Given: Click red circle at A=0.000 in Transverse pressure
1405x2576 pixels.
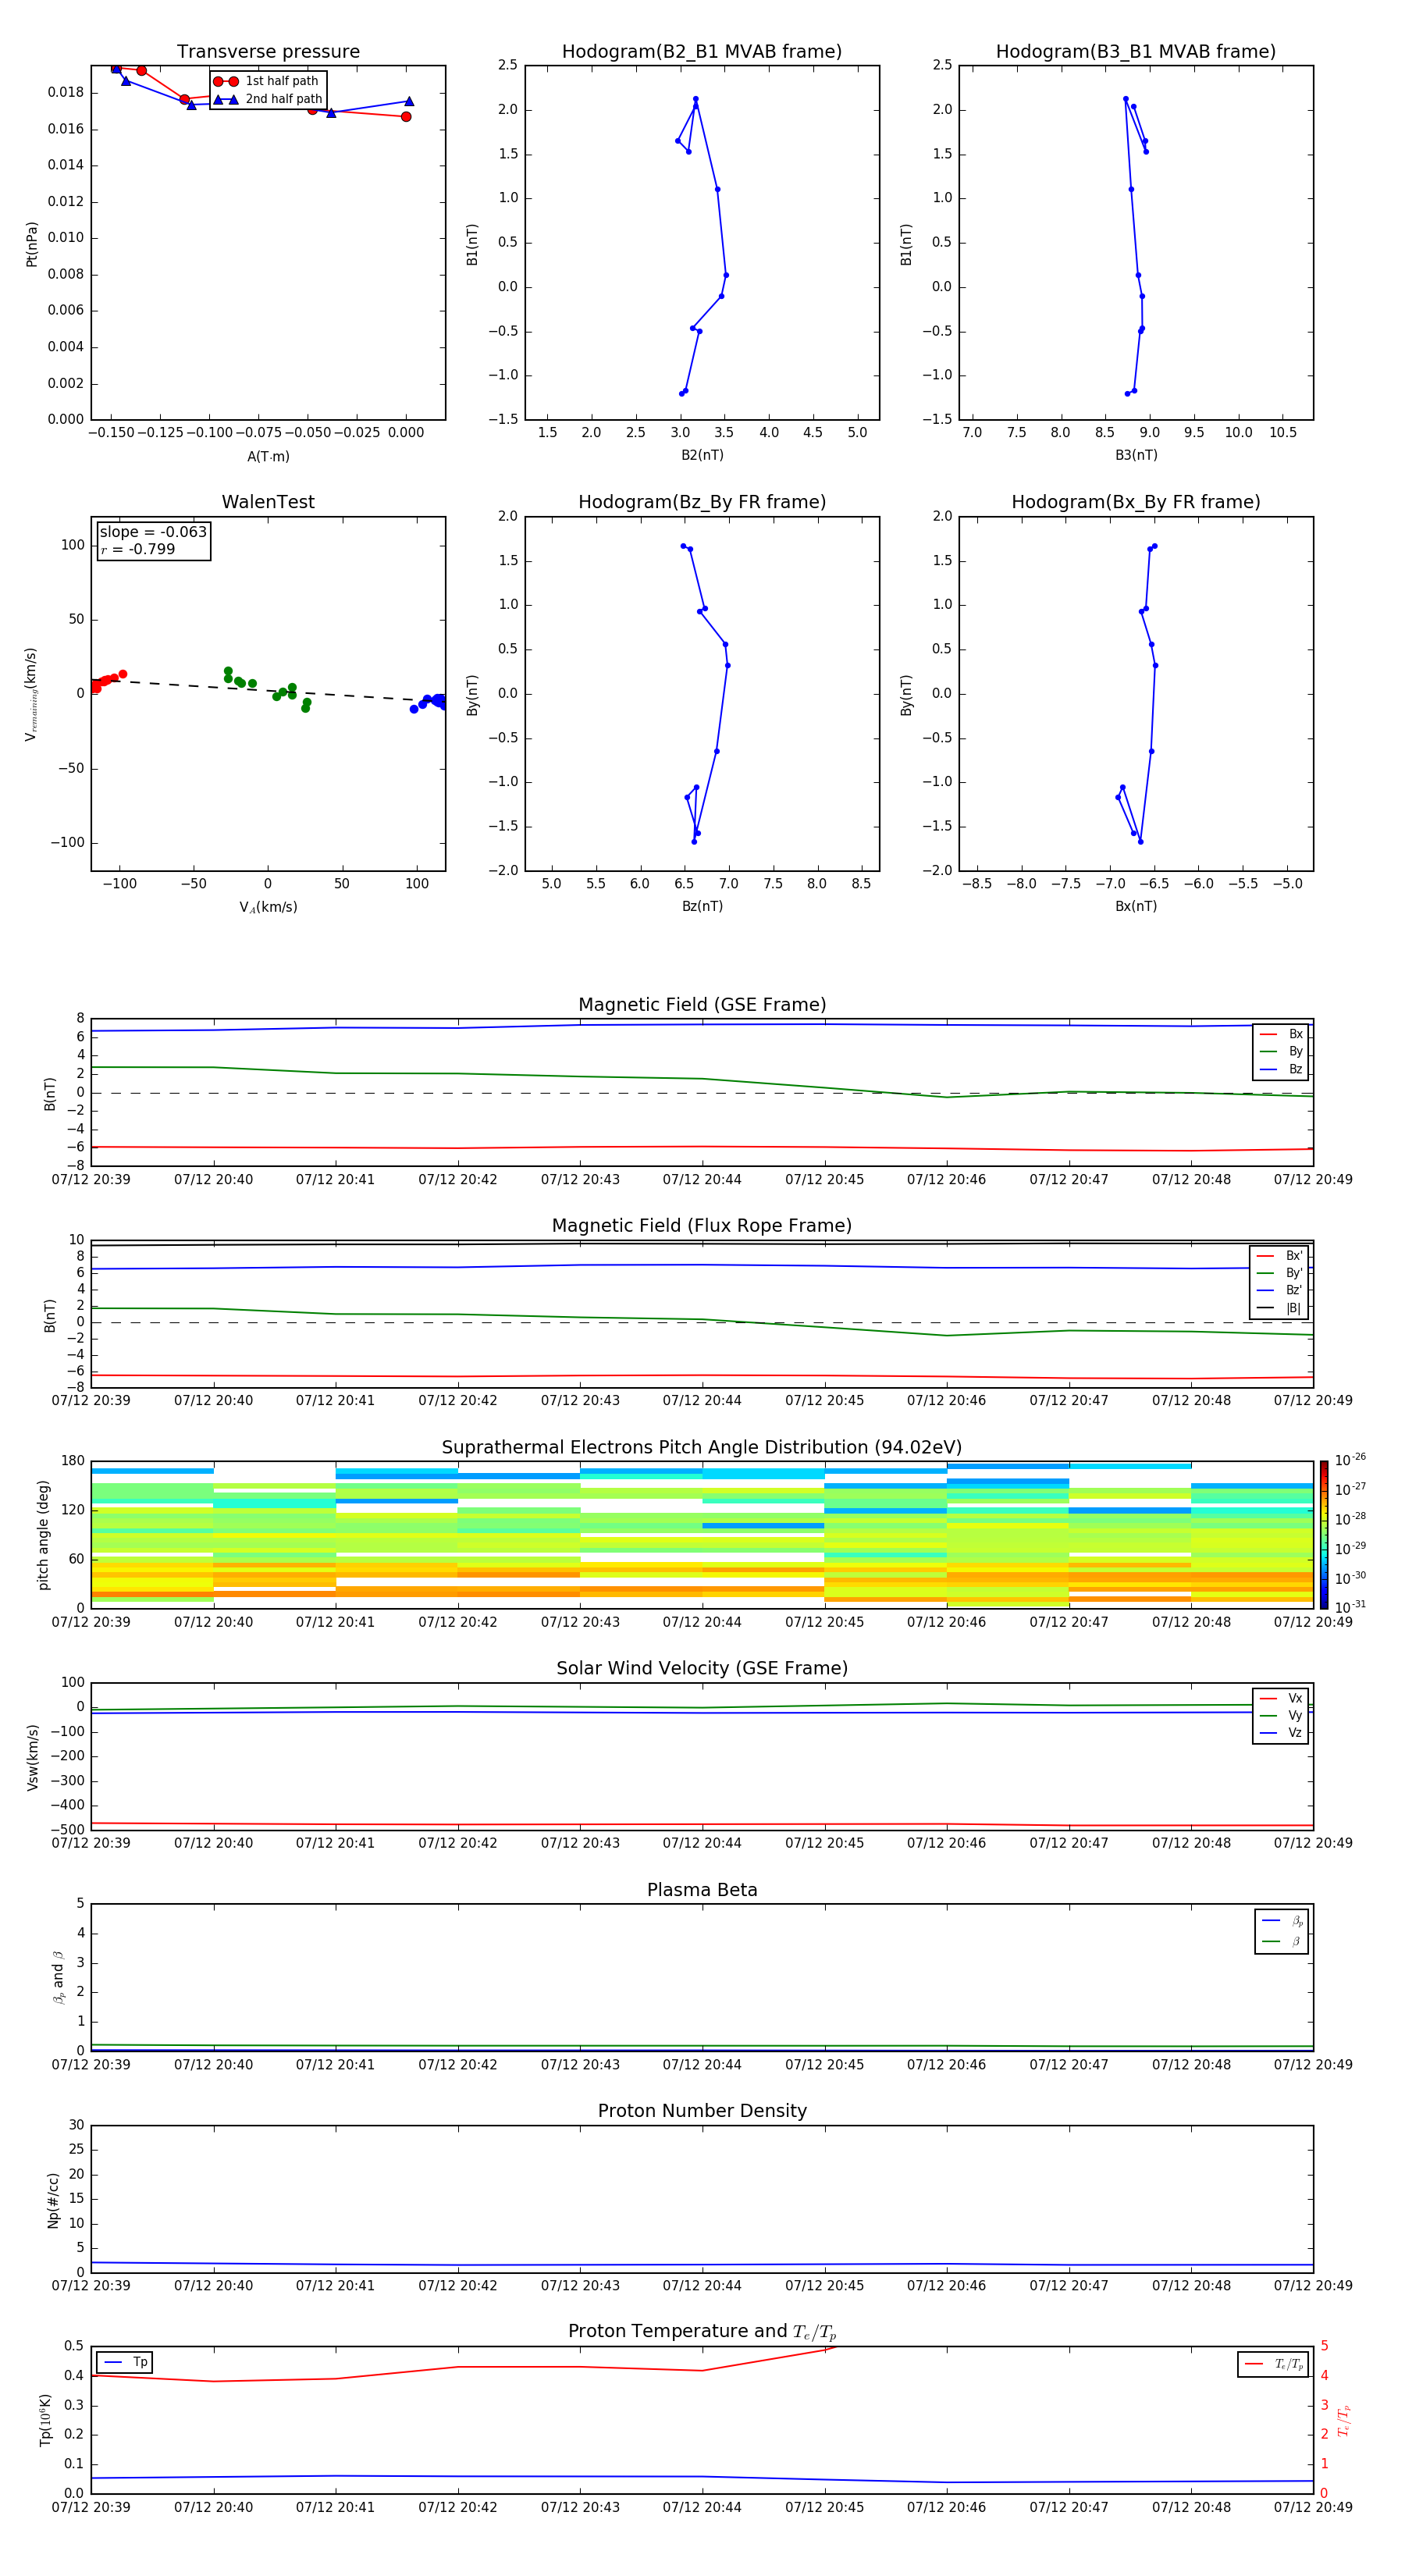Looking at the screenshot, I should pyautogui.click(x=406, y=117).
